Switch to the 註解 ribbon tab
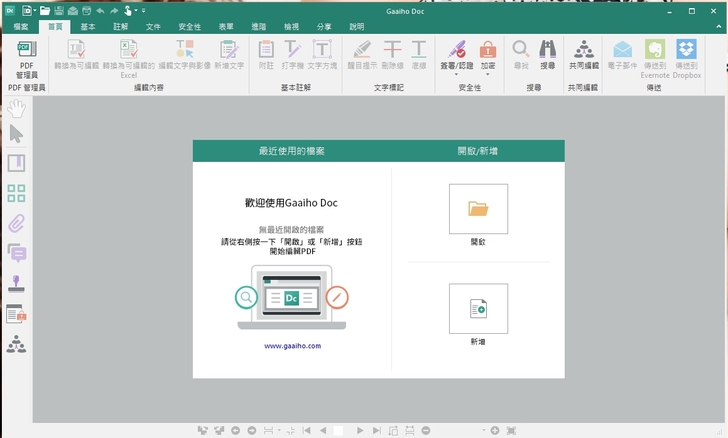 (x=120, y=27)
